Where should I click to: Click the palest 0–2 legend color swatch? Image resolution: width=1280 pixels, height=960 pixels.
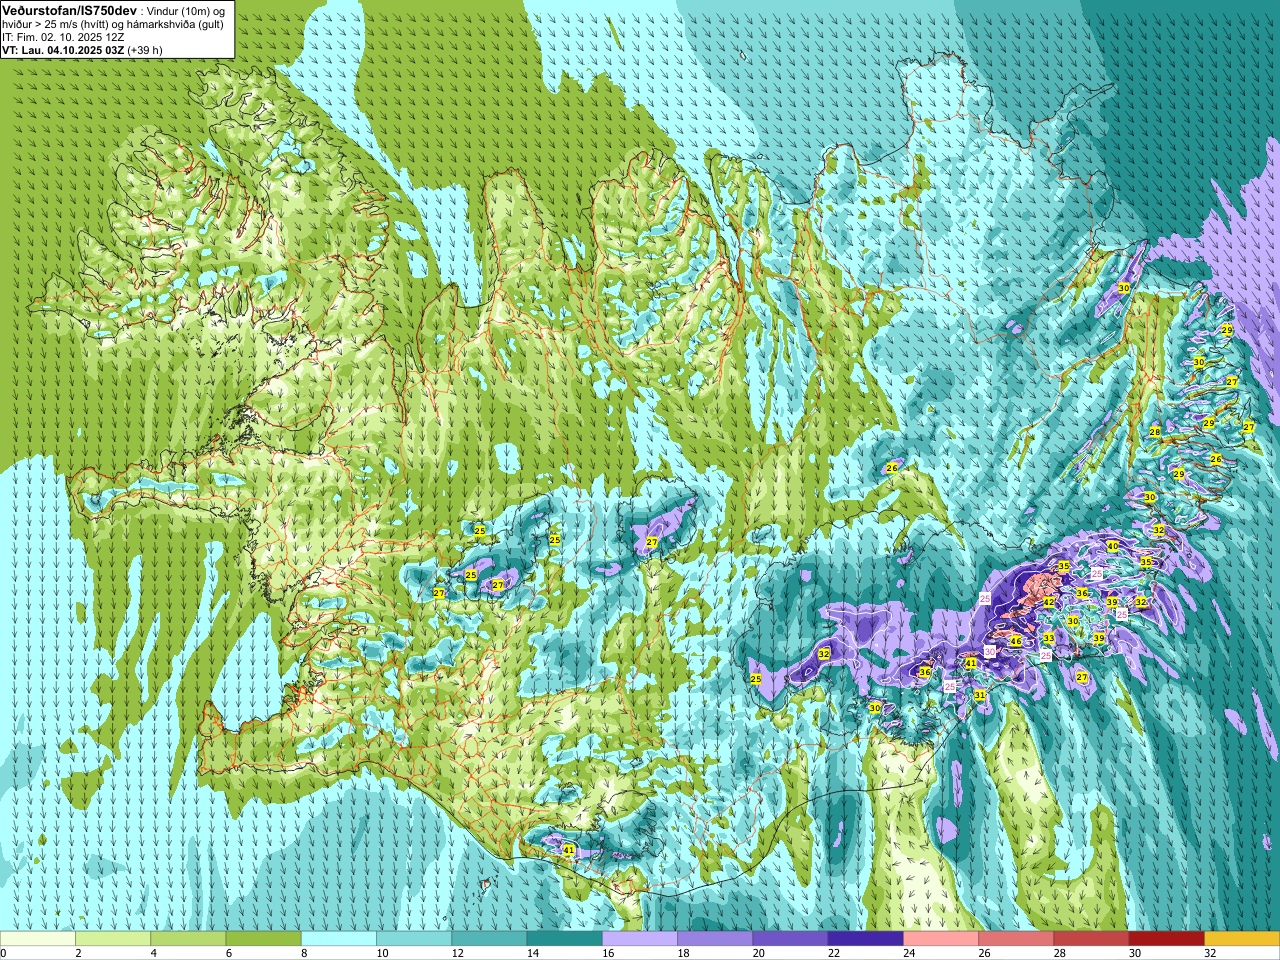38,938
